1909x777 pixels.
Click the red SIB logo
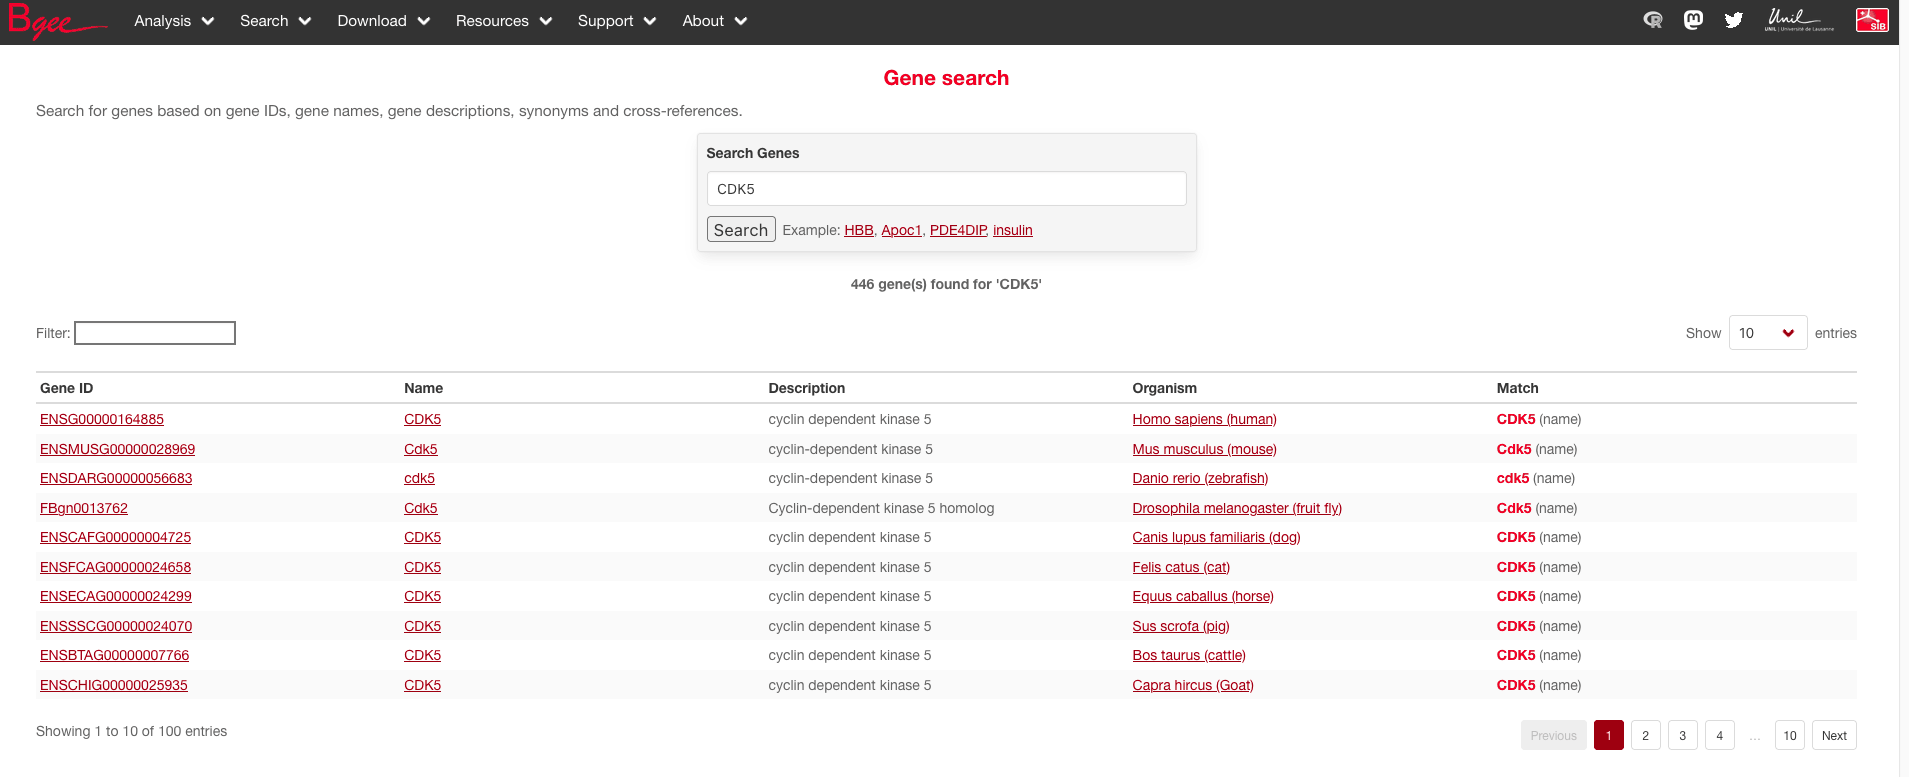[1871, 20]
